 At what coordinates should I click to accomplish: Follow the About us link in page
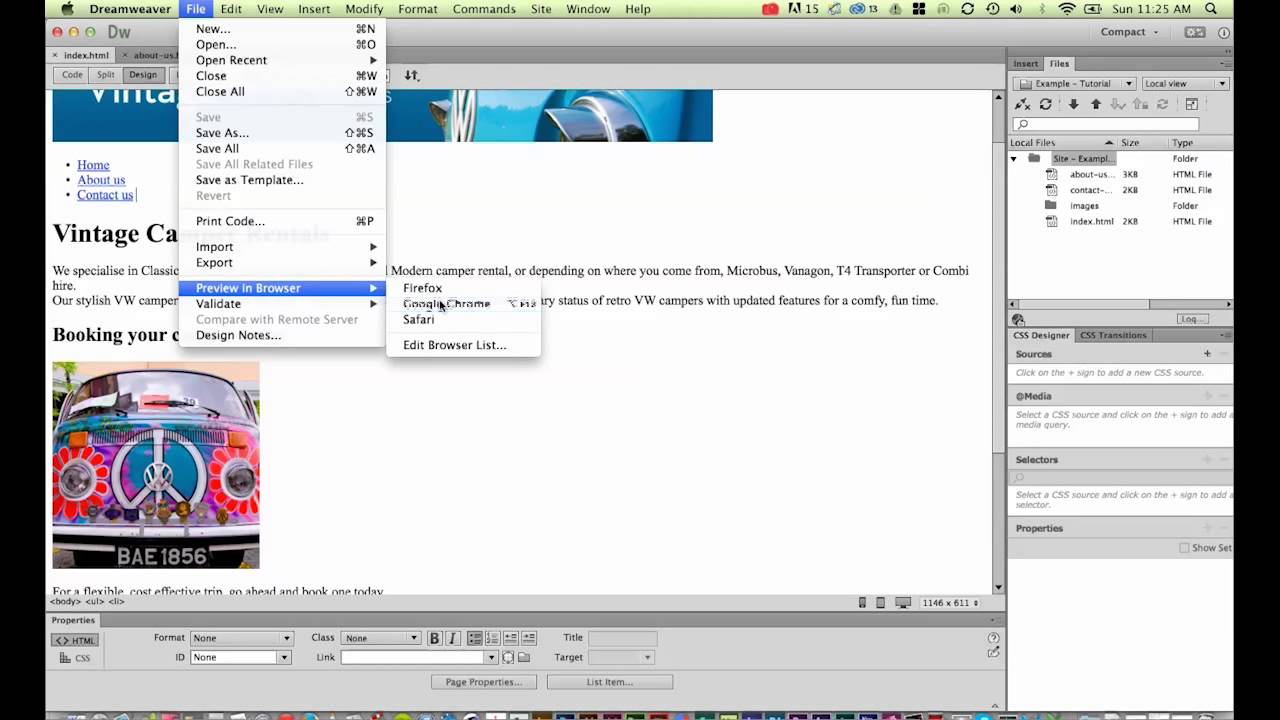[x=101, y=180]
